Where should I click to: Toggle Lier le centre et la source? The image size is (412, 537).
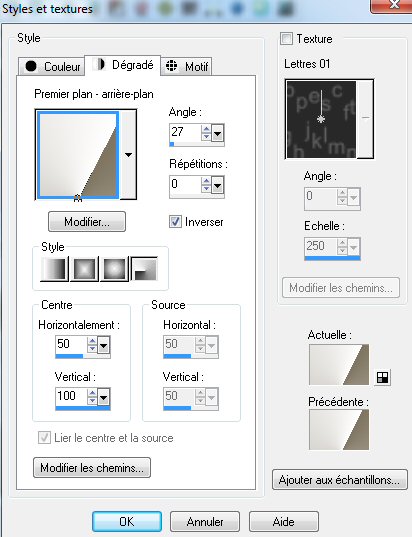tap(44, 438)
